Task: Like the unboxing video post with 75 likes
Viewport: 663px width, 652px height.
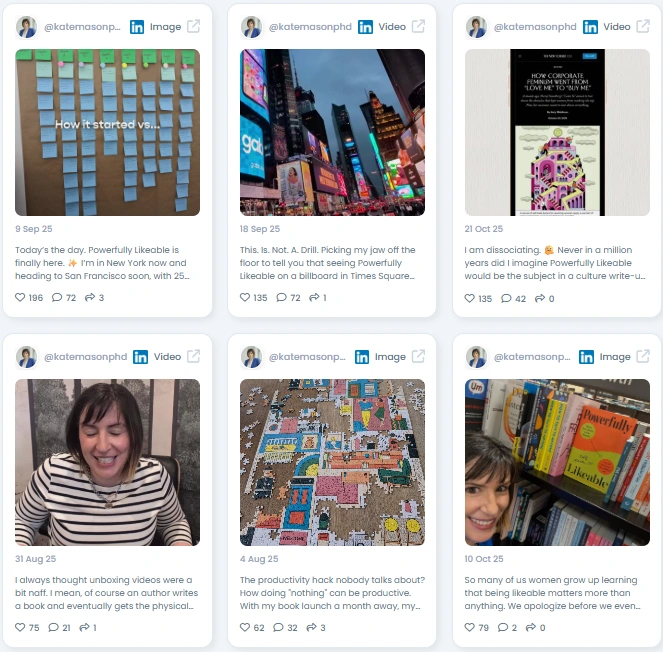Action: click(x=20, y=627)
